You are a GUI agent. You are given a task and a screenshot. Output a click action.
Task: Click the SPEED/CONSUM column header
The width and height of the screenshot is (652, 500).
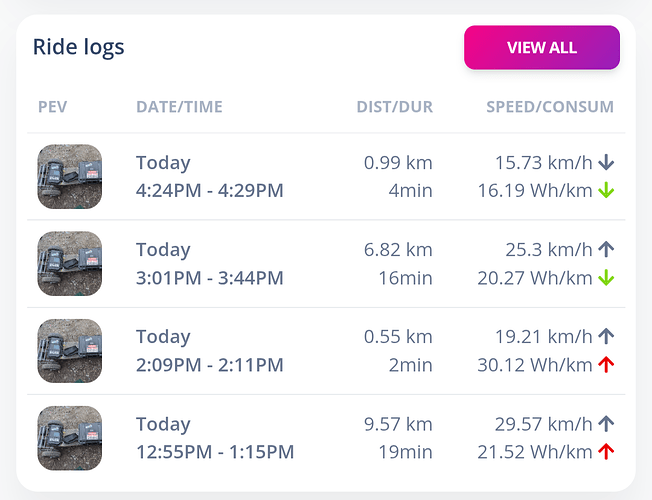coord(550,107)
